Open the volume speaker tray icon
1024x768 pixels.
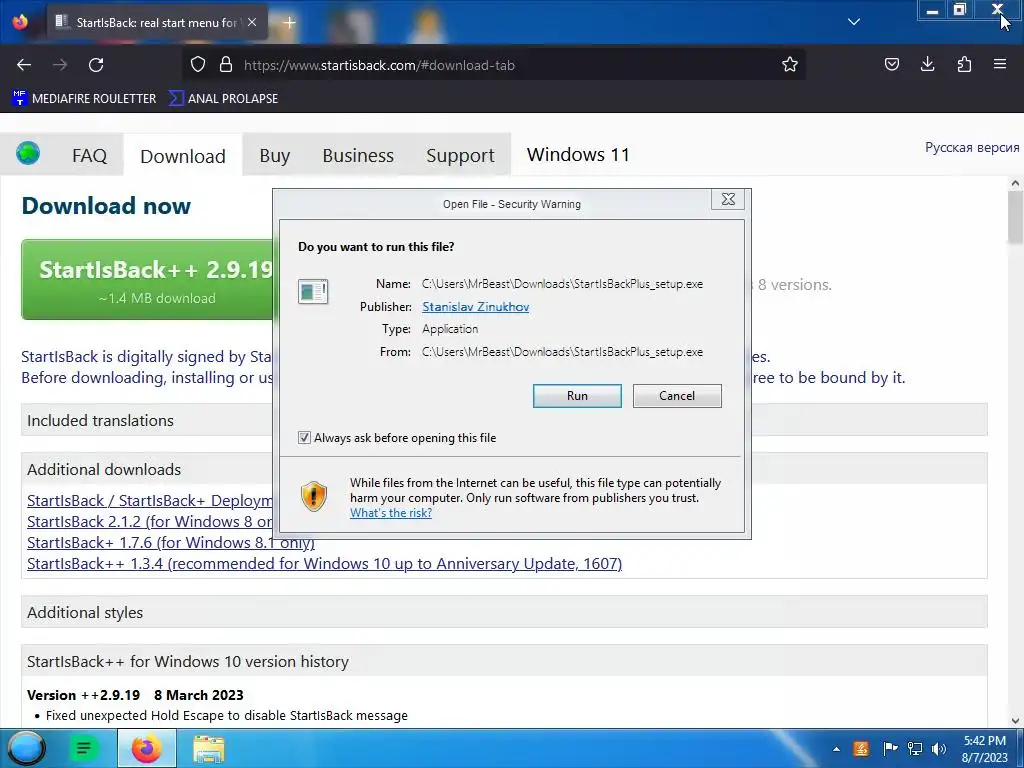pyautogui.click(x=939, y=749)
